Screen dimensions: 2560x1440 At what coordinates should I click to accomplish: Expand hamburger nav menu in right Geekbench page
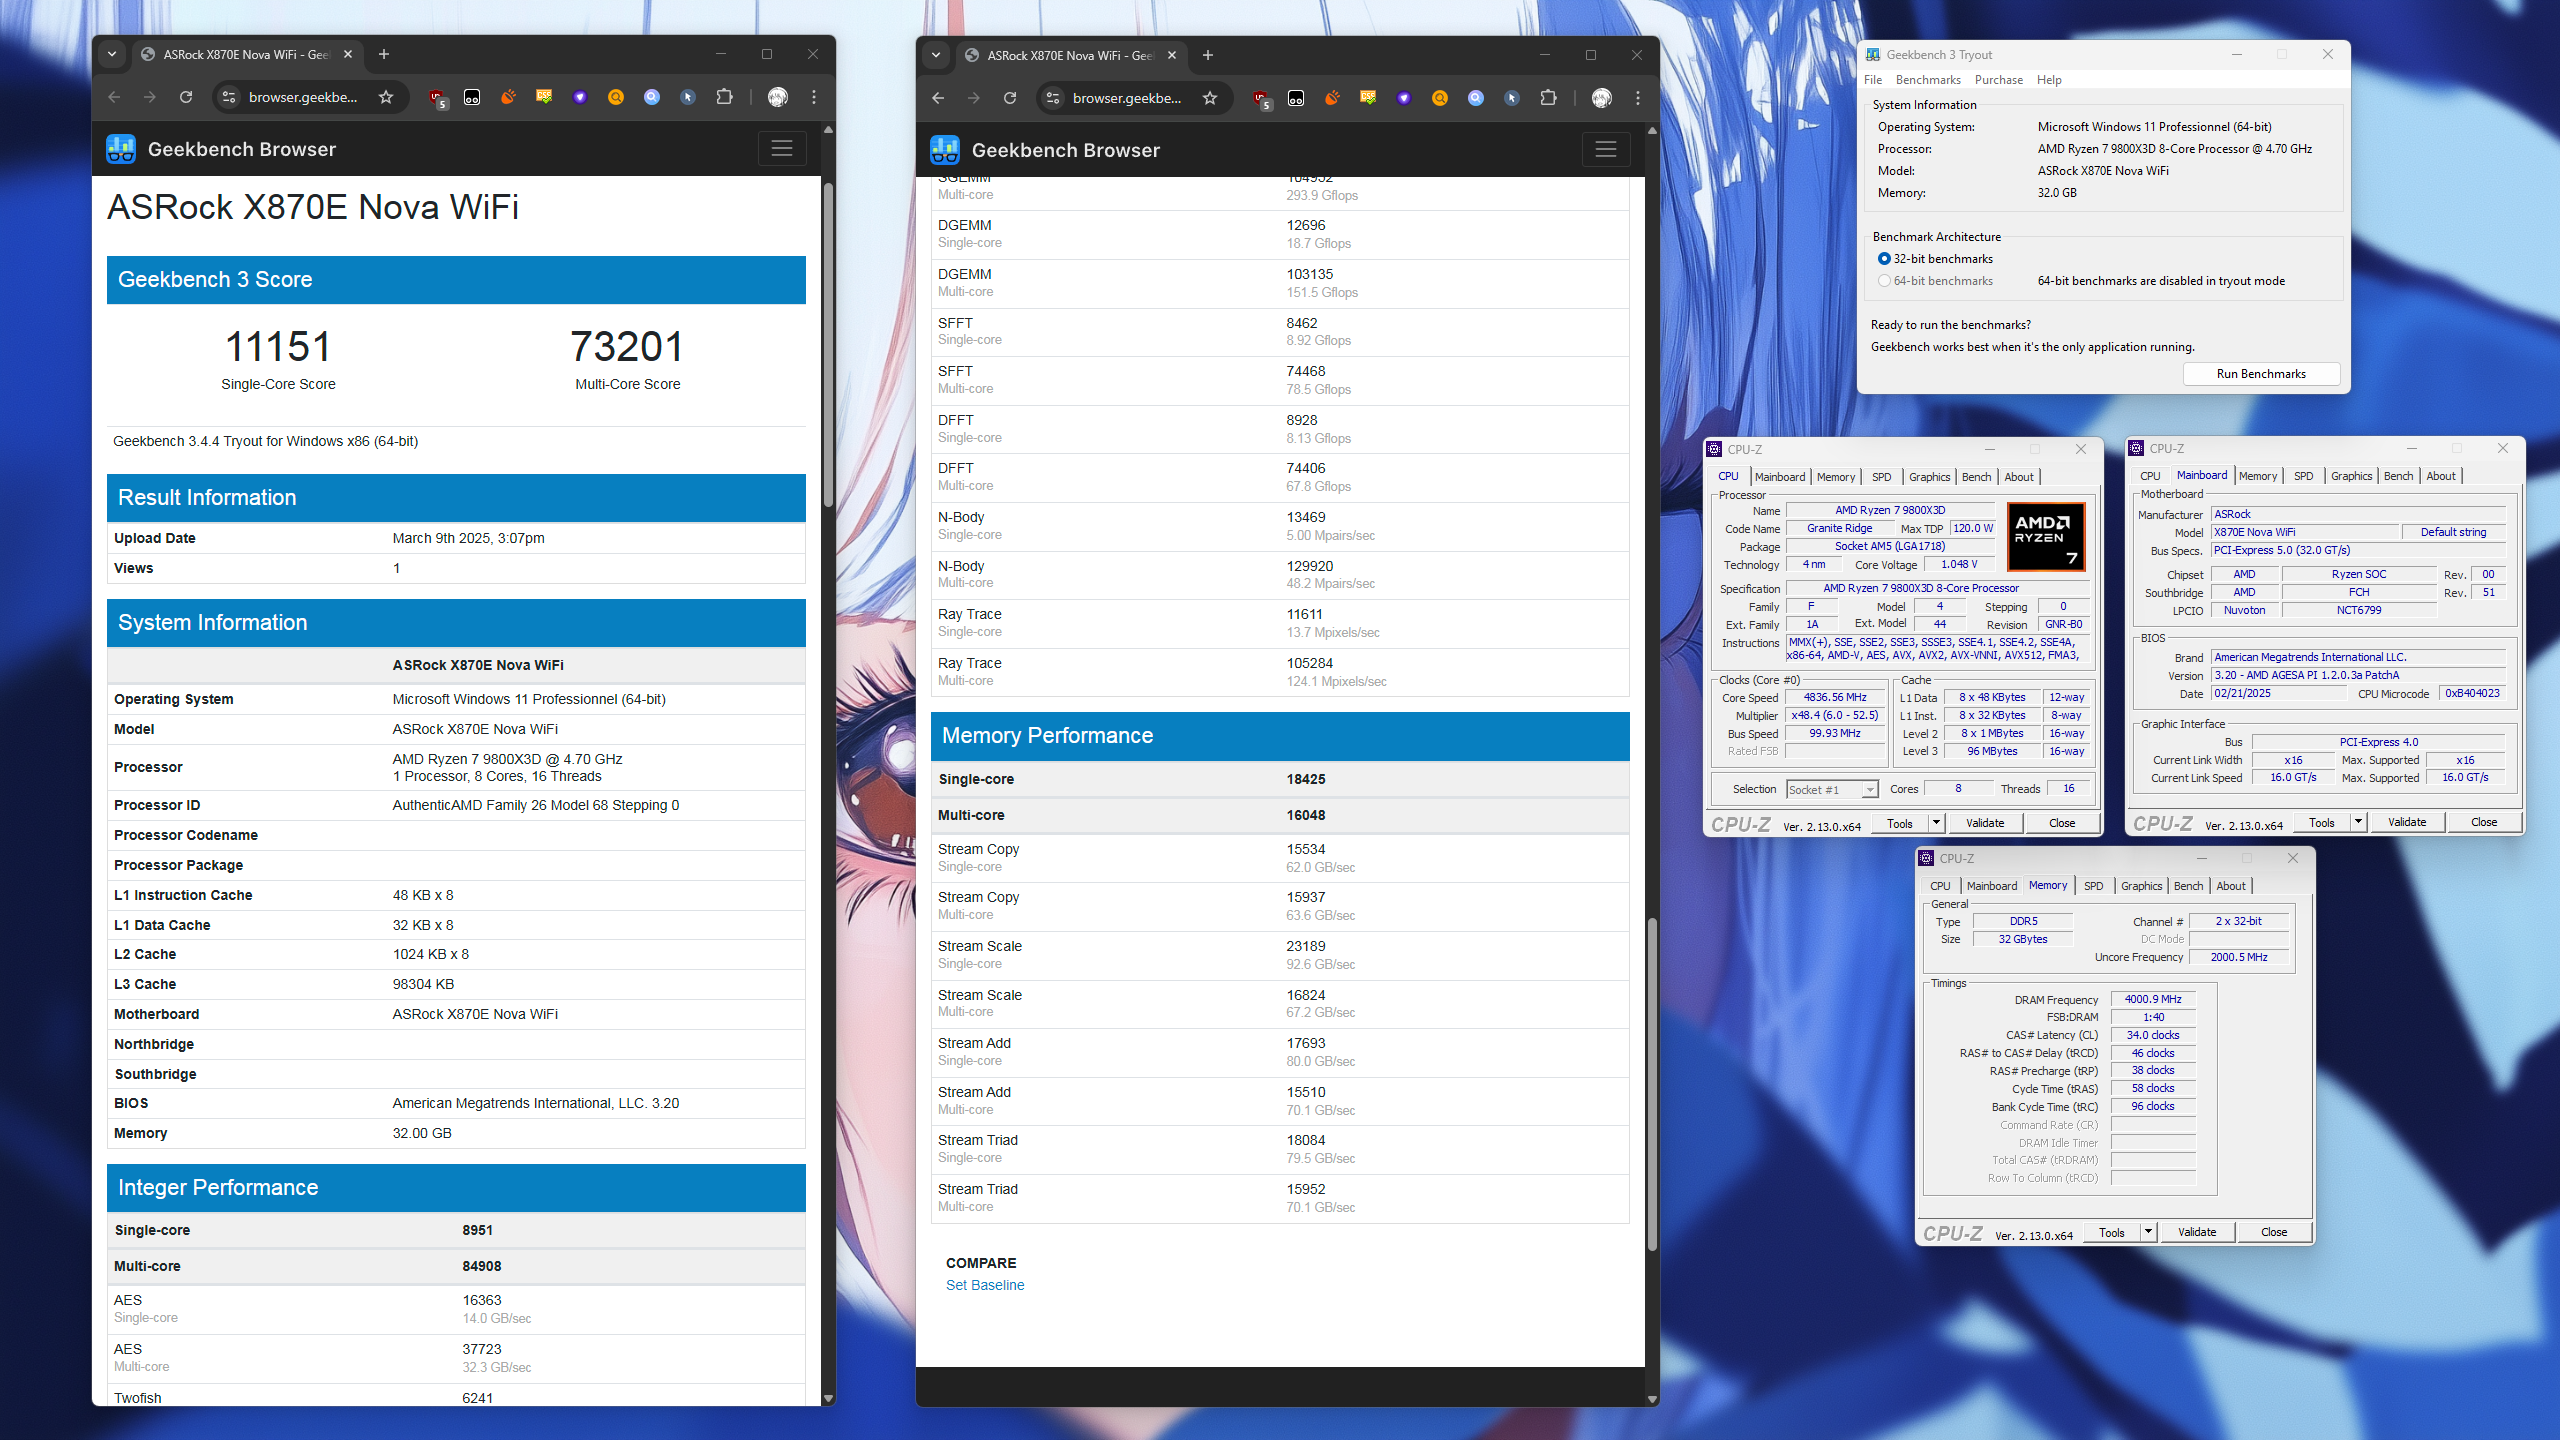tap(1606, 150)
